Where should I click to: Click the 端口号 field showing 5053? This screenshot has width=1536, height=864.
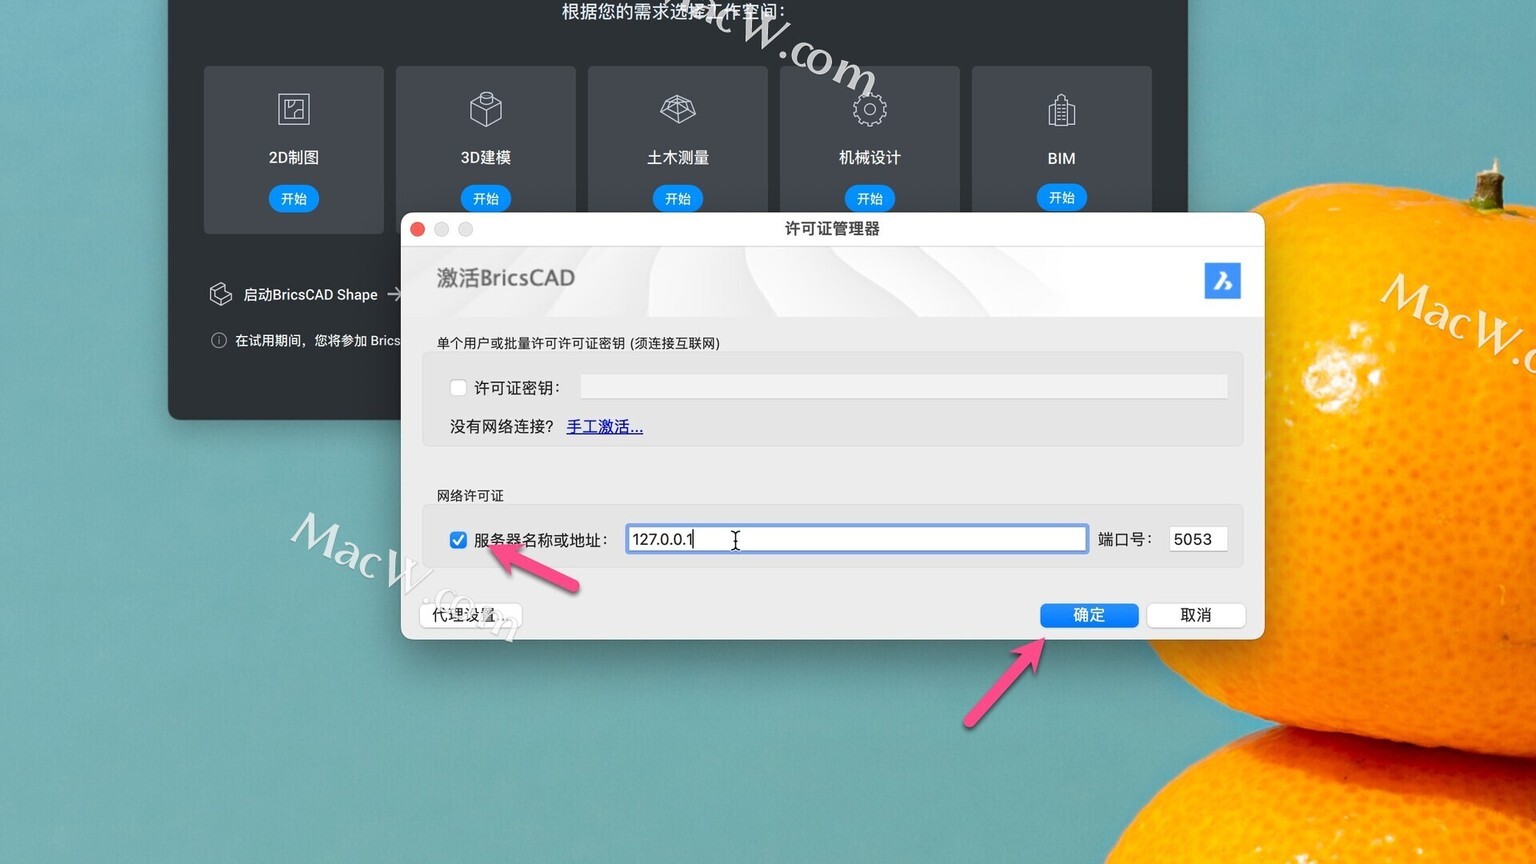tap(1198, 539)
